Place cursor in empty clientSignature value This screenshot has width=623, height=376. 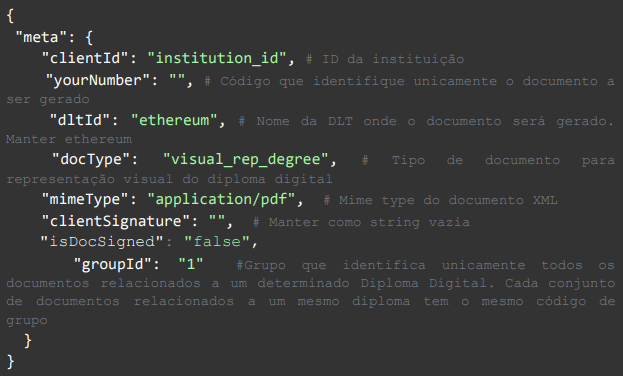tap(217, 221)
